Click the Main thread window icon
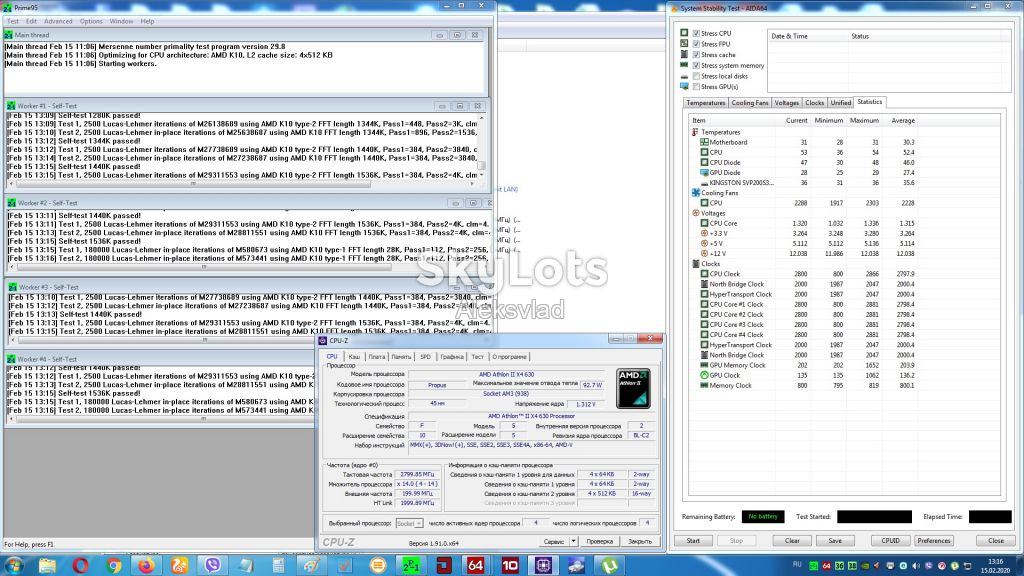The height and width of the screenshot is (576, 1024). click(x=8, y=35)
